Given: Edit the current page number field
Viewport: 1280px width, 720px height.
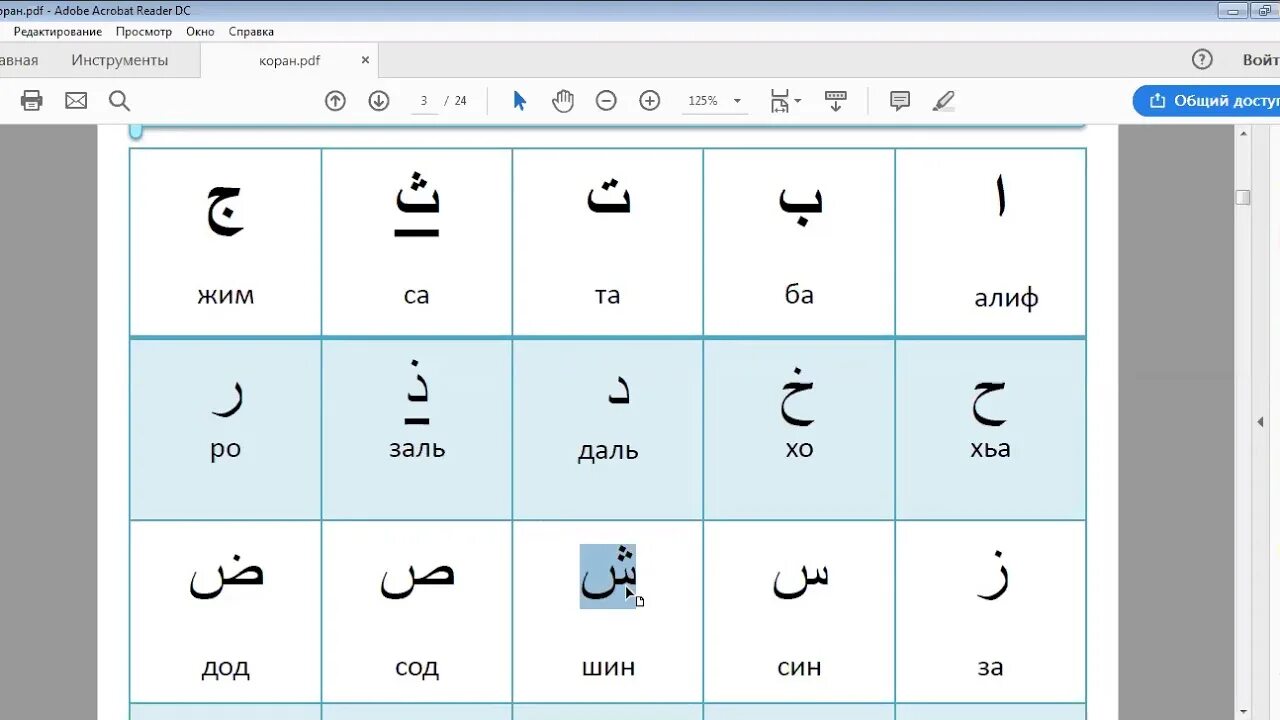Looking at the screenshot, I should tap(424, 100).
